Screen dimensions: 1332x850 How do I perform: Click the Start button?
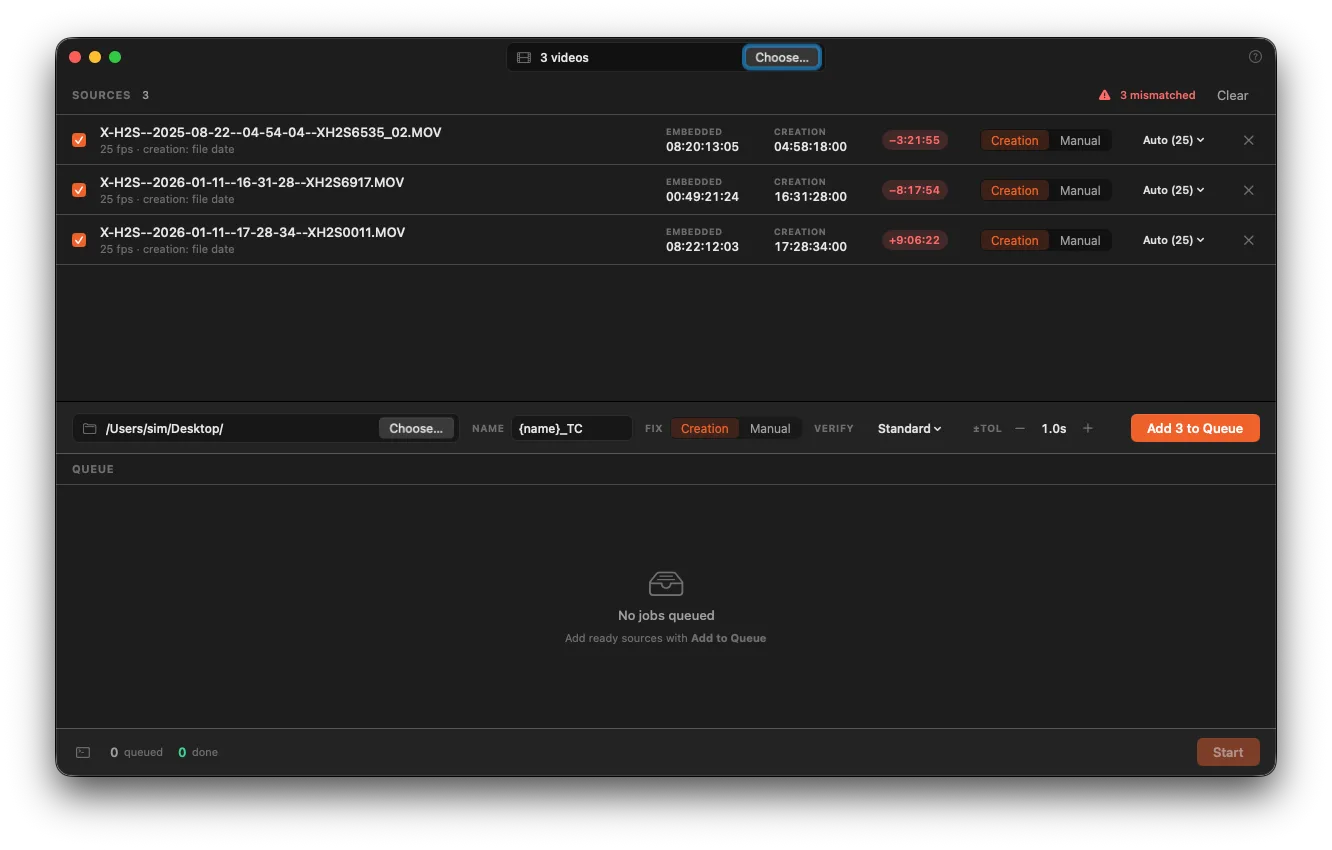click(1228, 752)
